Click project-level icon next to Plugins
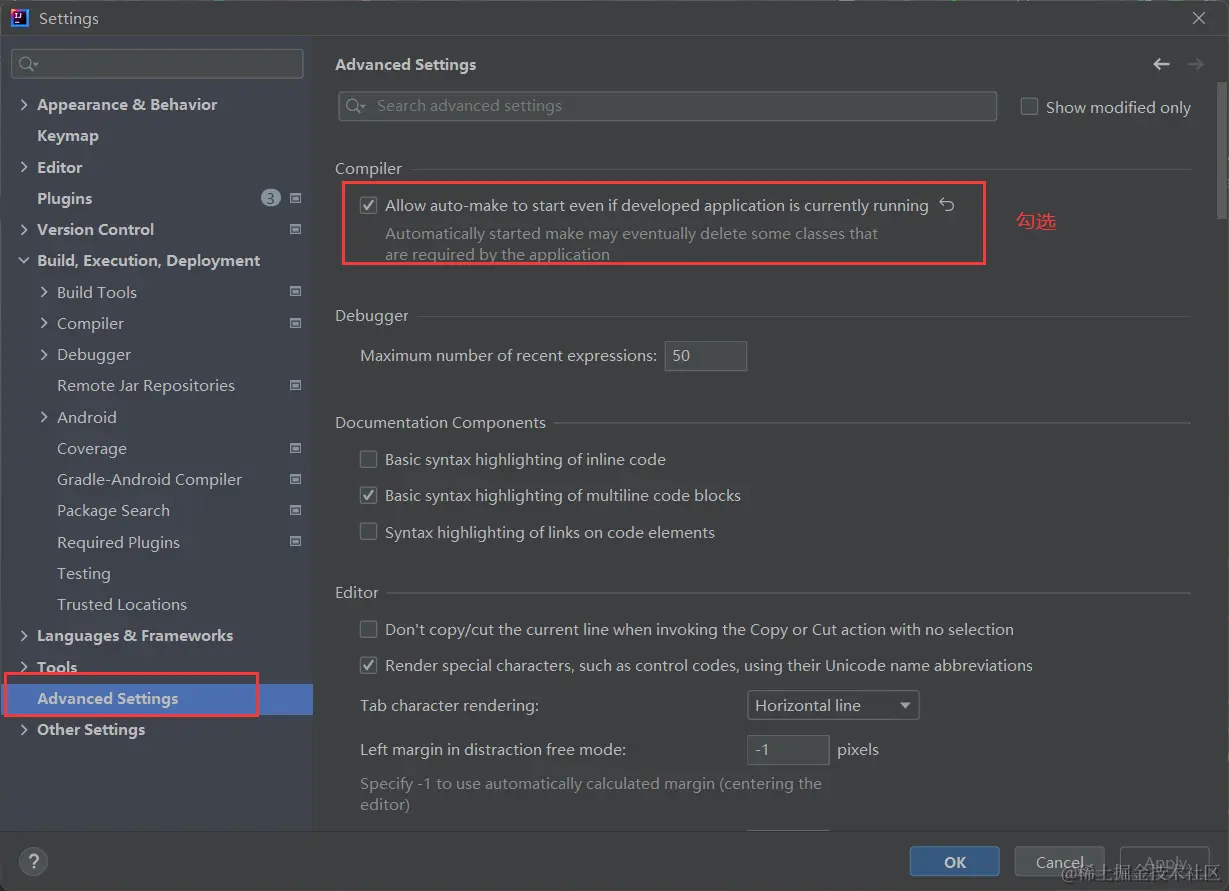1229x891 pixels. point(295,198)
